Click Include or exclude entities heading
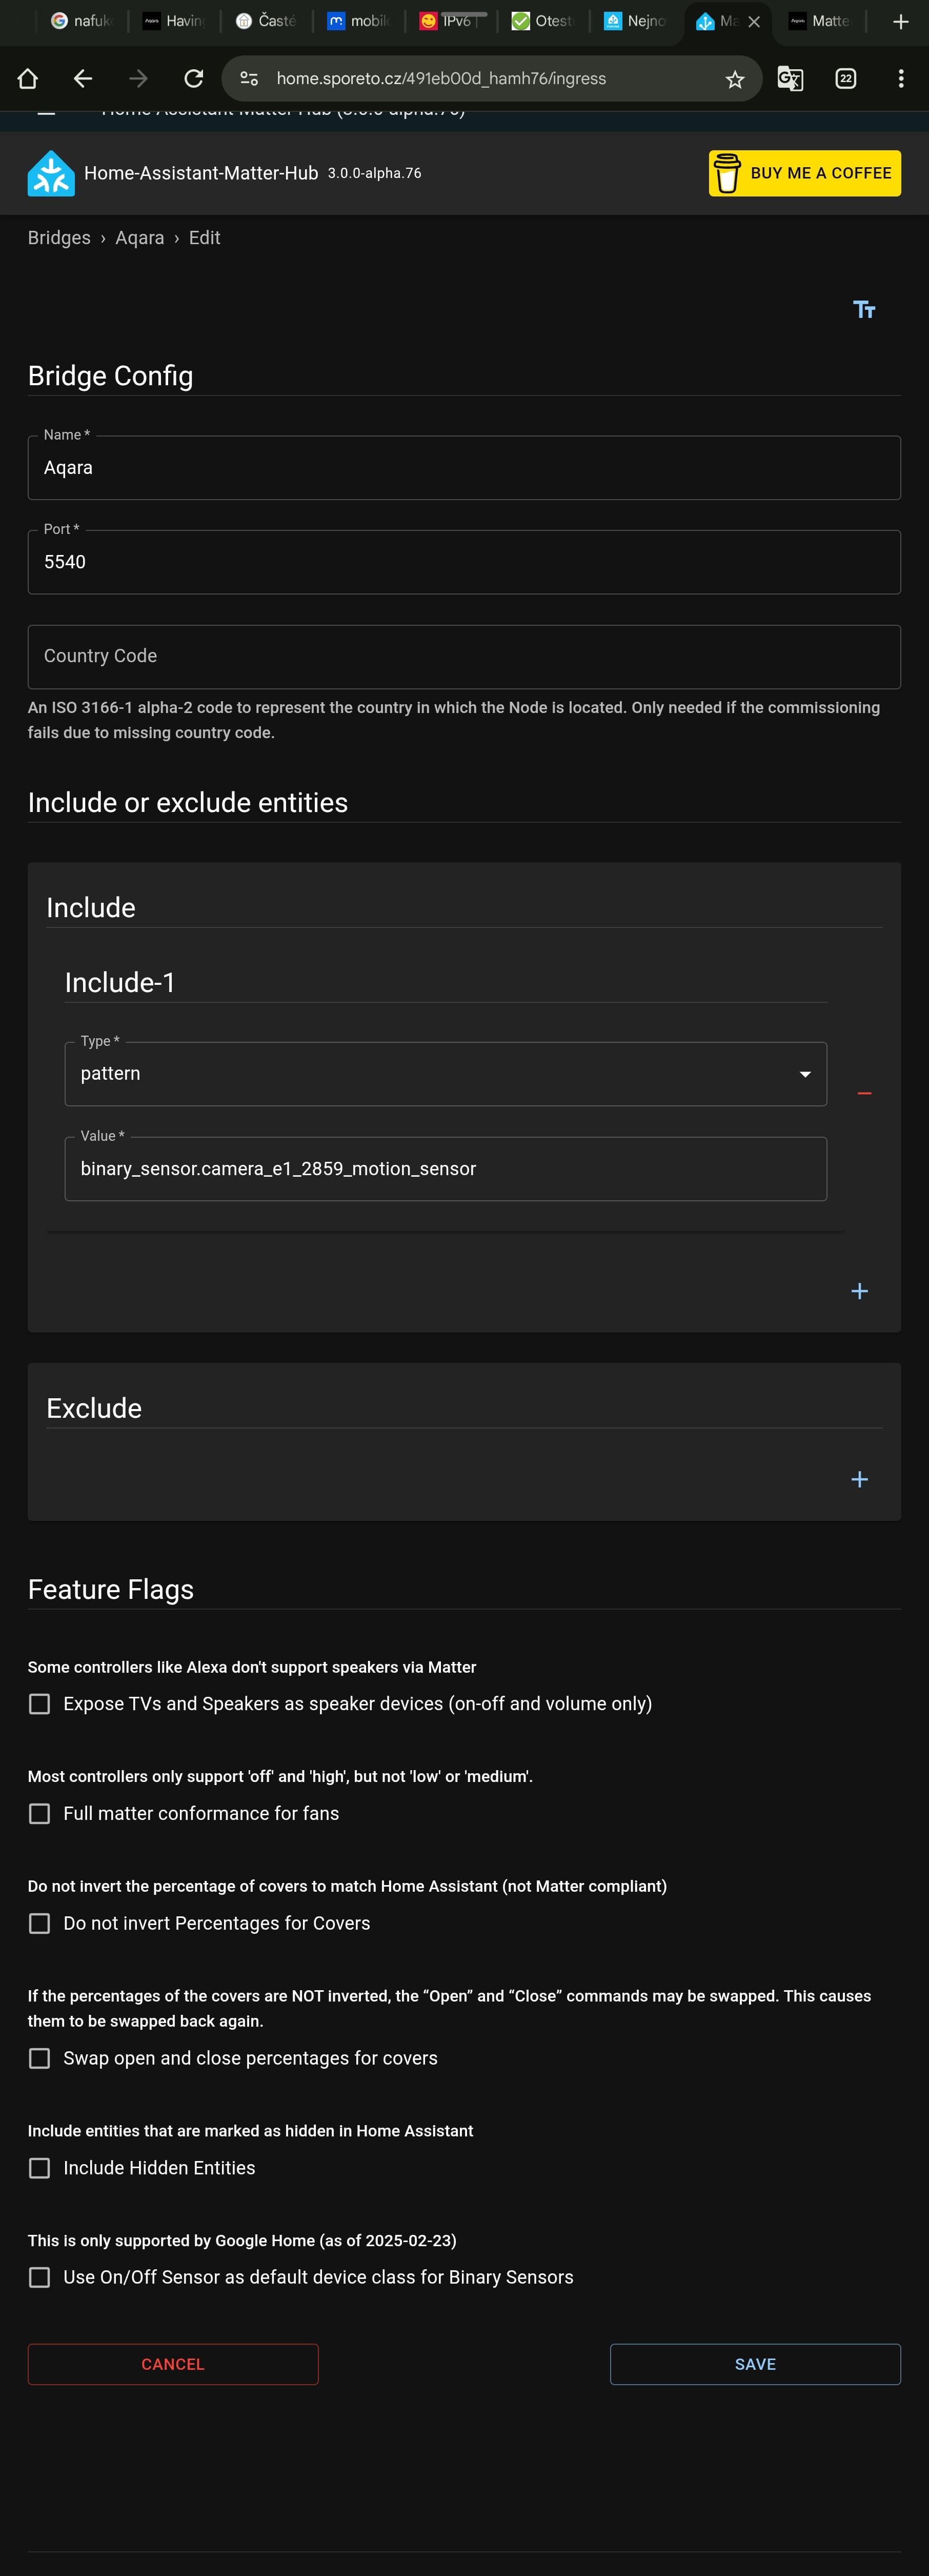 point(188,803)
